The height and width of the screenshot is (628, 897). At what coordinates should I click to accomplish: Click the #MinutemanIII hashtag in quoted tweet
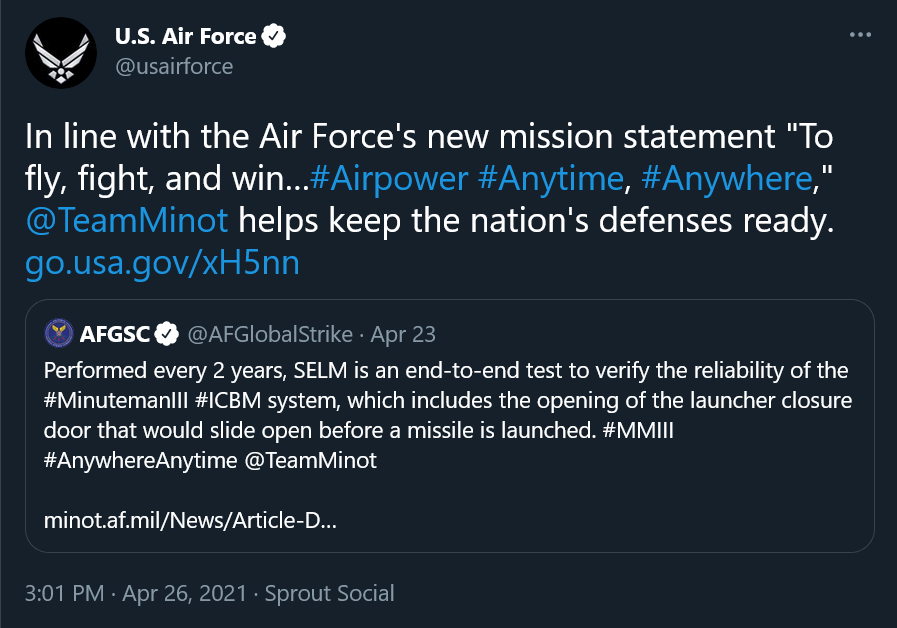116,400
